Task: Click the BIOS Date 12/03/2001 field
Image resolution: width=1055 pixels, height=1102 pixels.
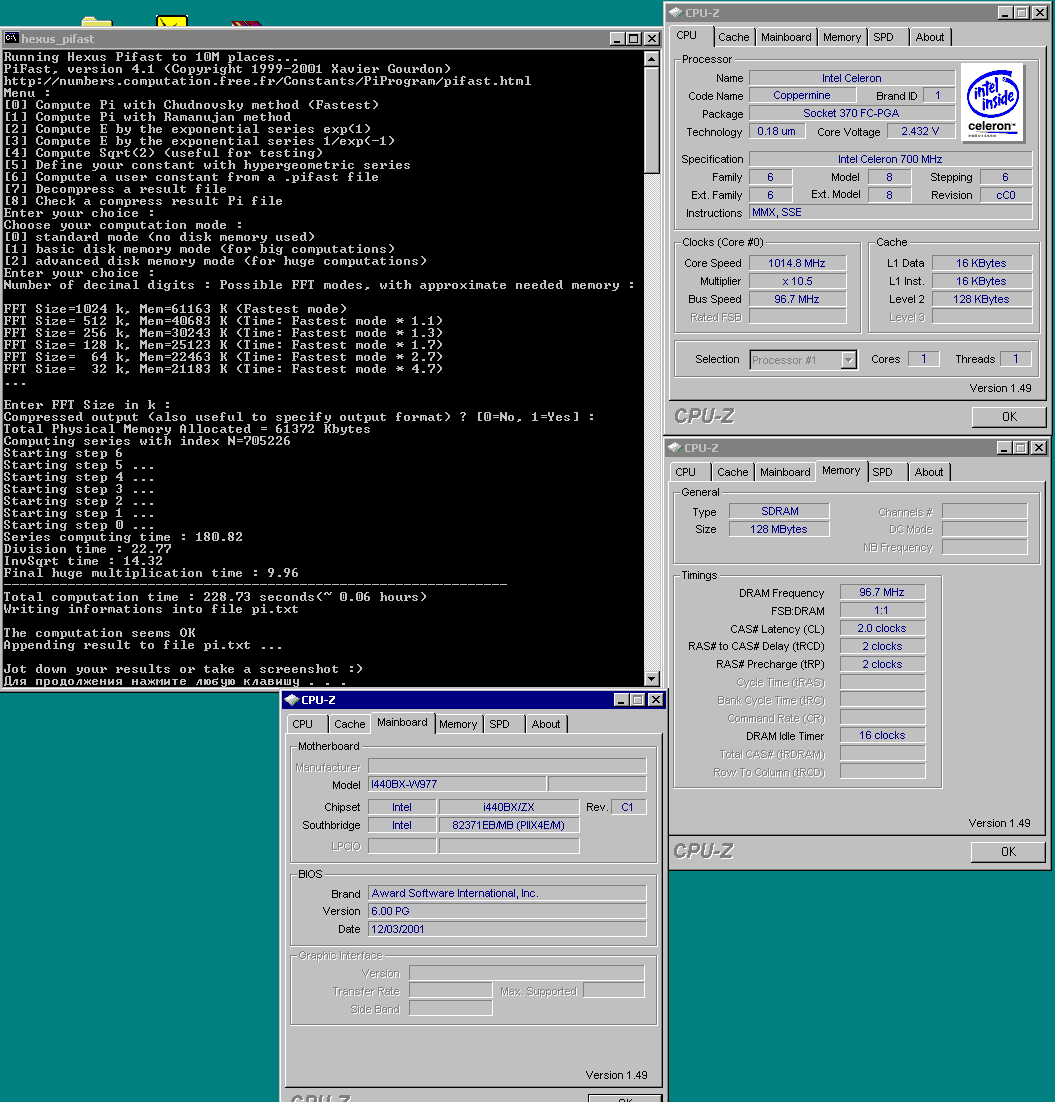Action: click(x=507, y=929)
